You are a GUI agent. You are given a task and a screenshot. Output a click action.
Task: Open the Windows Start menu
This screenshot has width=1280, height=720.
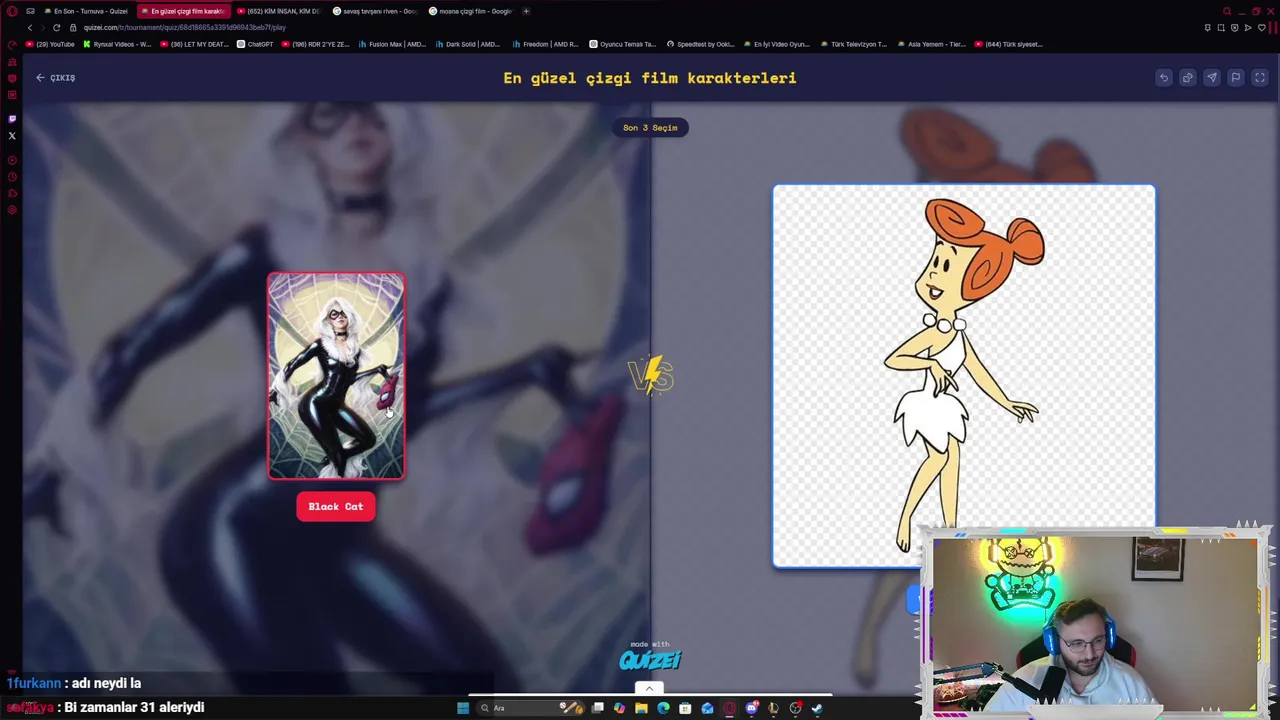coord(463,708)
